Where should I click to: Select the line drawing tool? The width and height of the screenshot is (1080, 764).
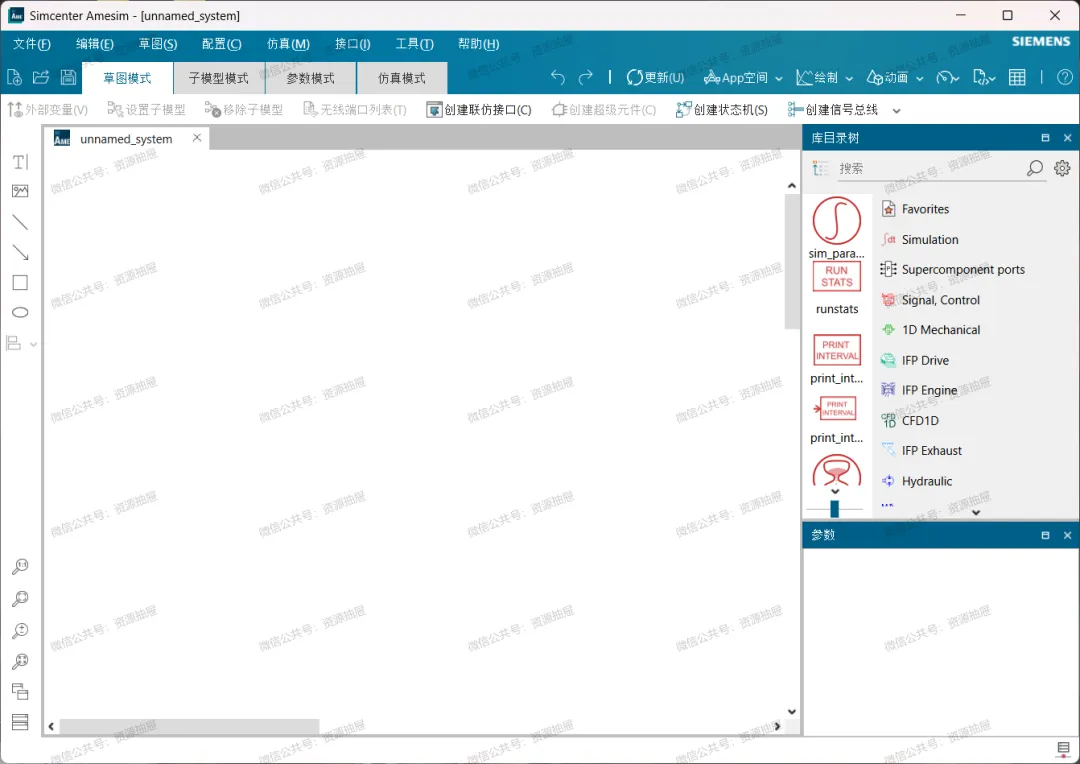[21, 222]
